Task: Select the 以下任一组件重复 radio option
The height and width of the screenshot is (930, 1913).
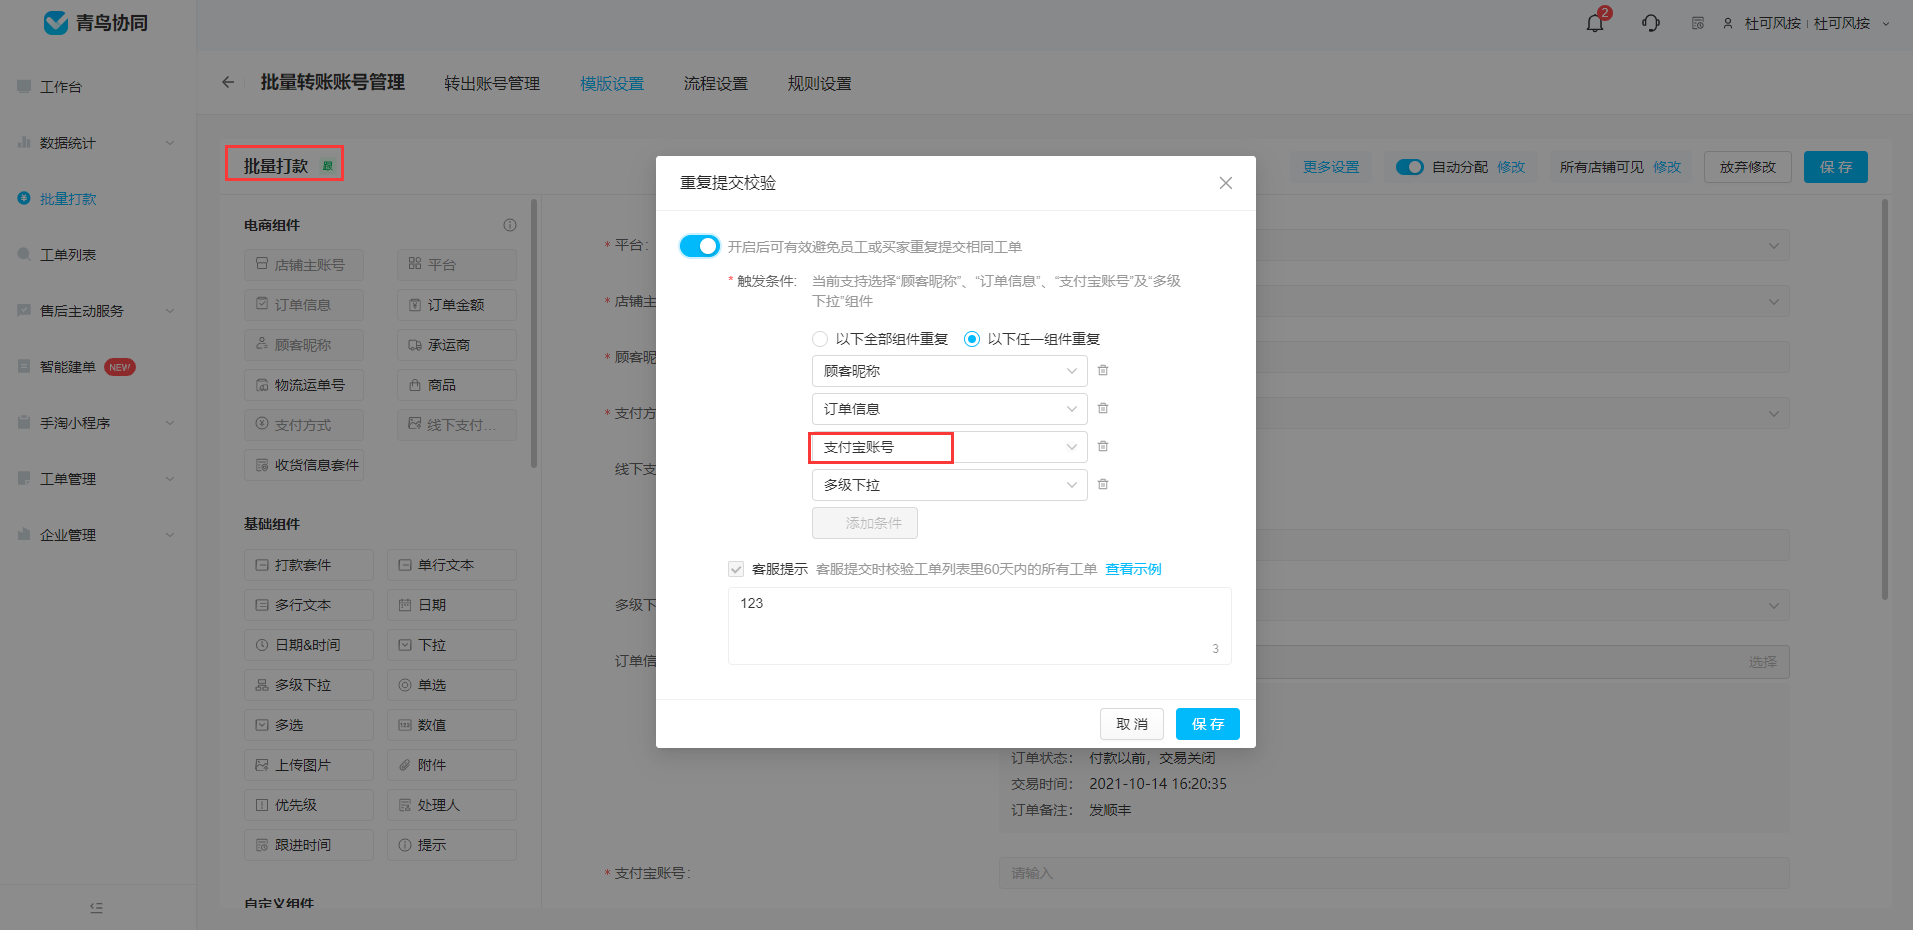Action: (x=971, y=339)
